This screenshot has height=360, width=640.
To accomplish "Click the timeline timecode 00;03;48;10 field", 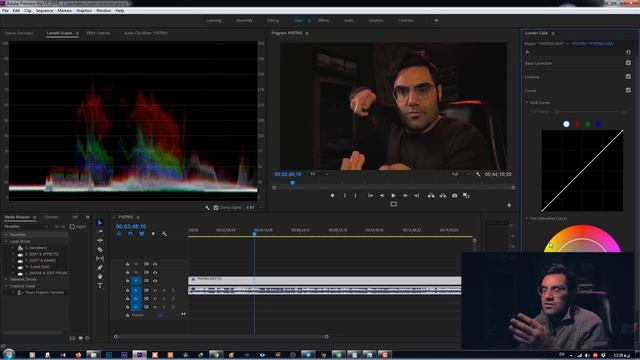I will pyautogui.click(x=131, y=226).
